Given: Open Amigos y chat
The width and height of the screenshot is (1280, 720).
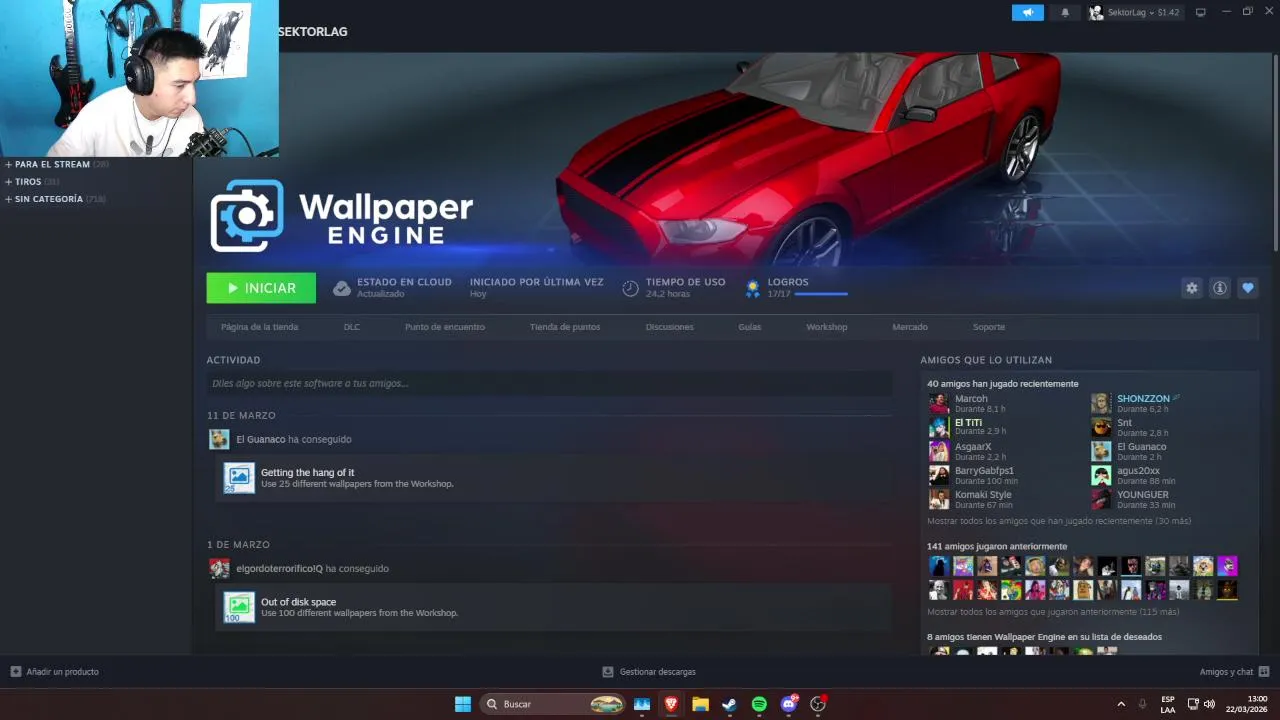Looking at the screenshot, I should [x=1234, y=672].
